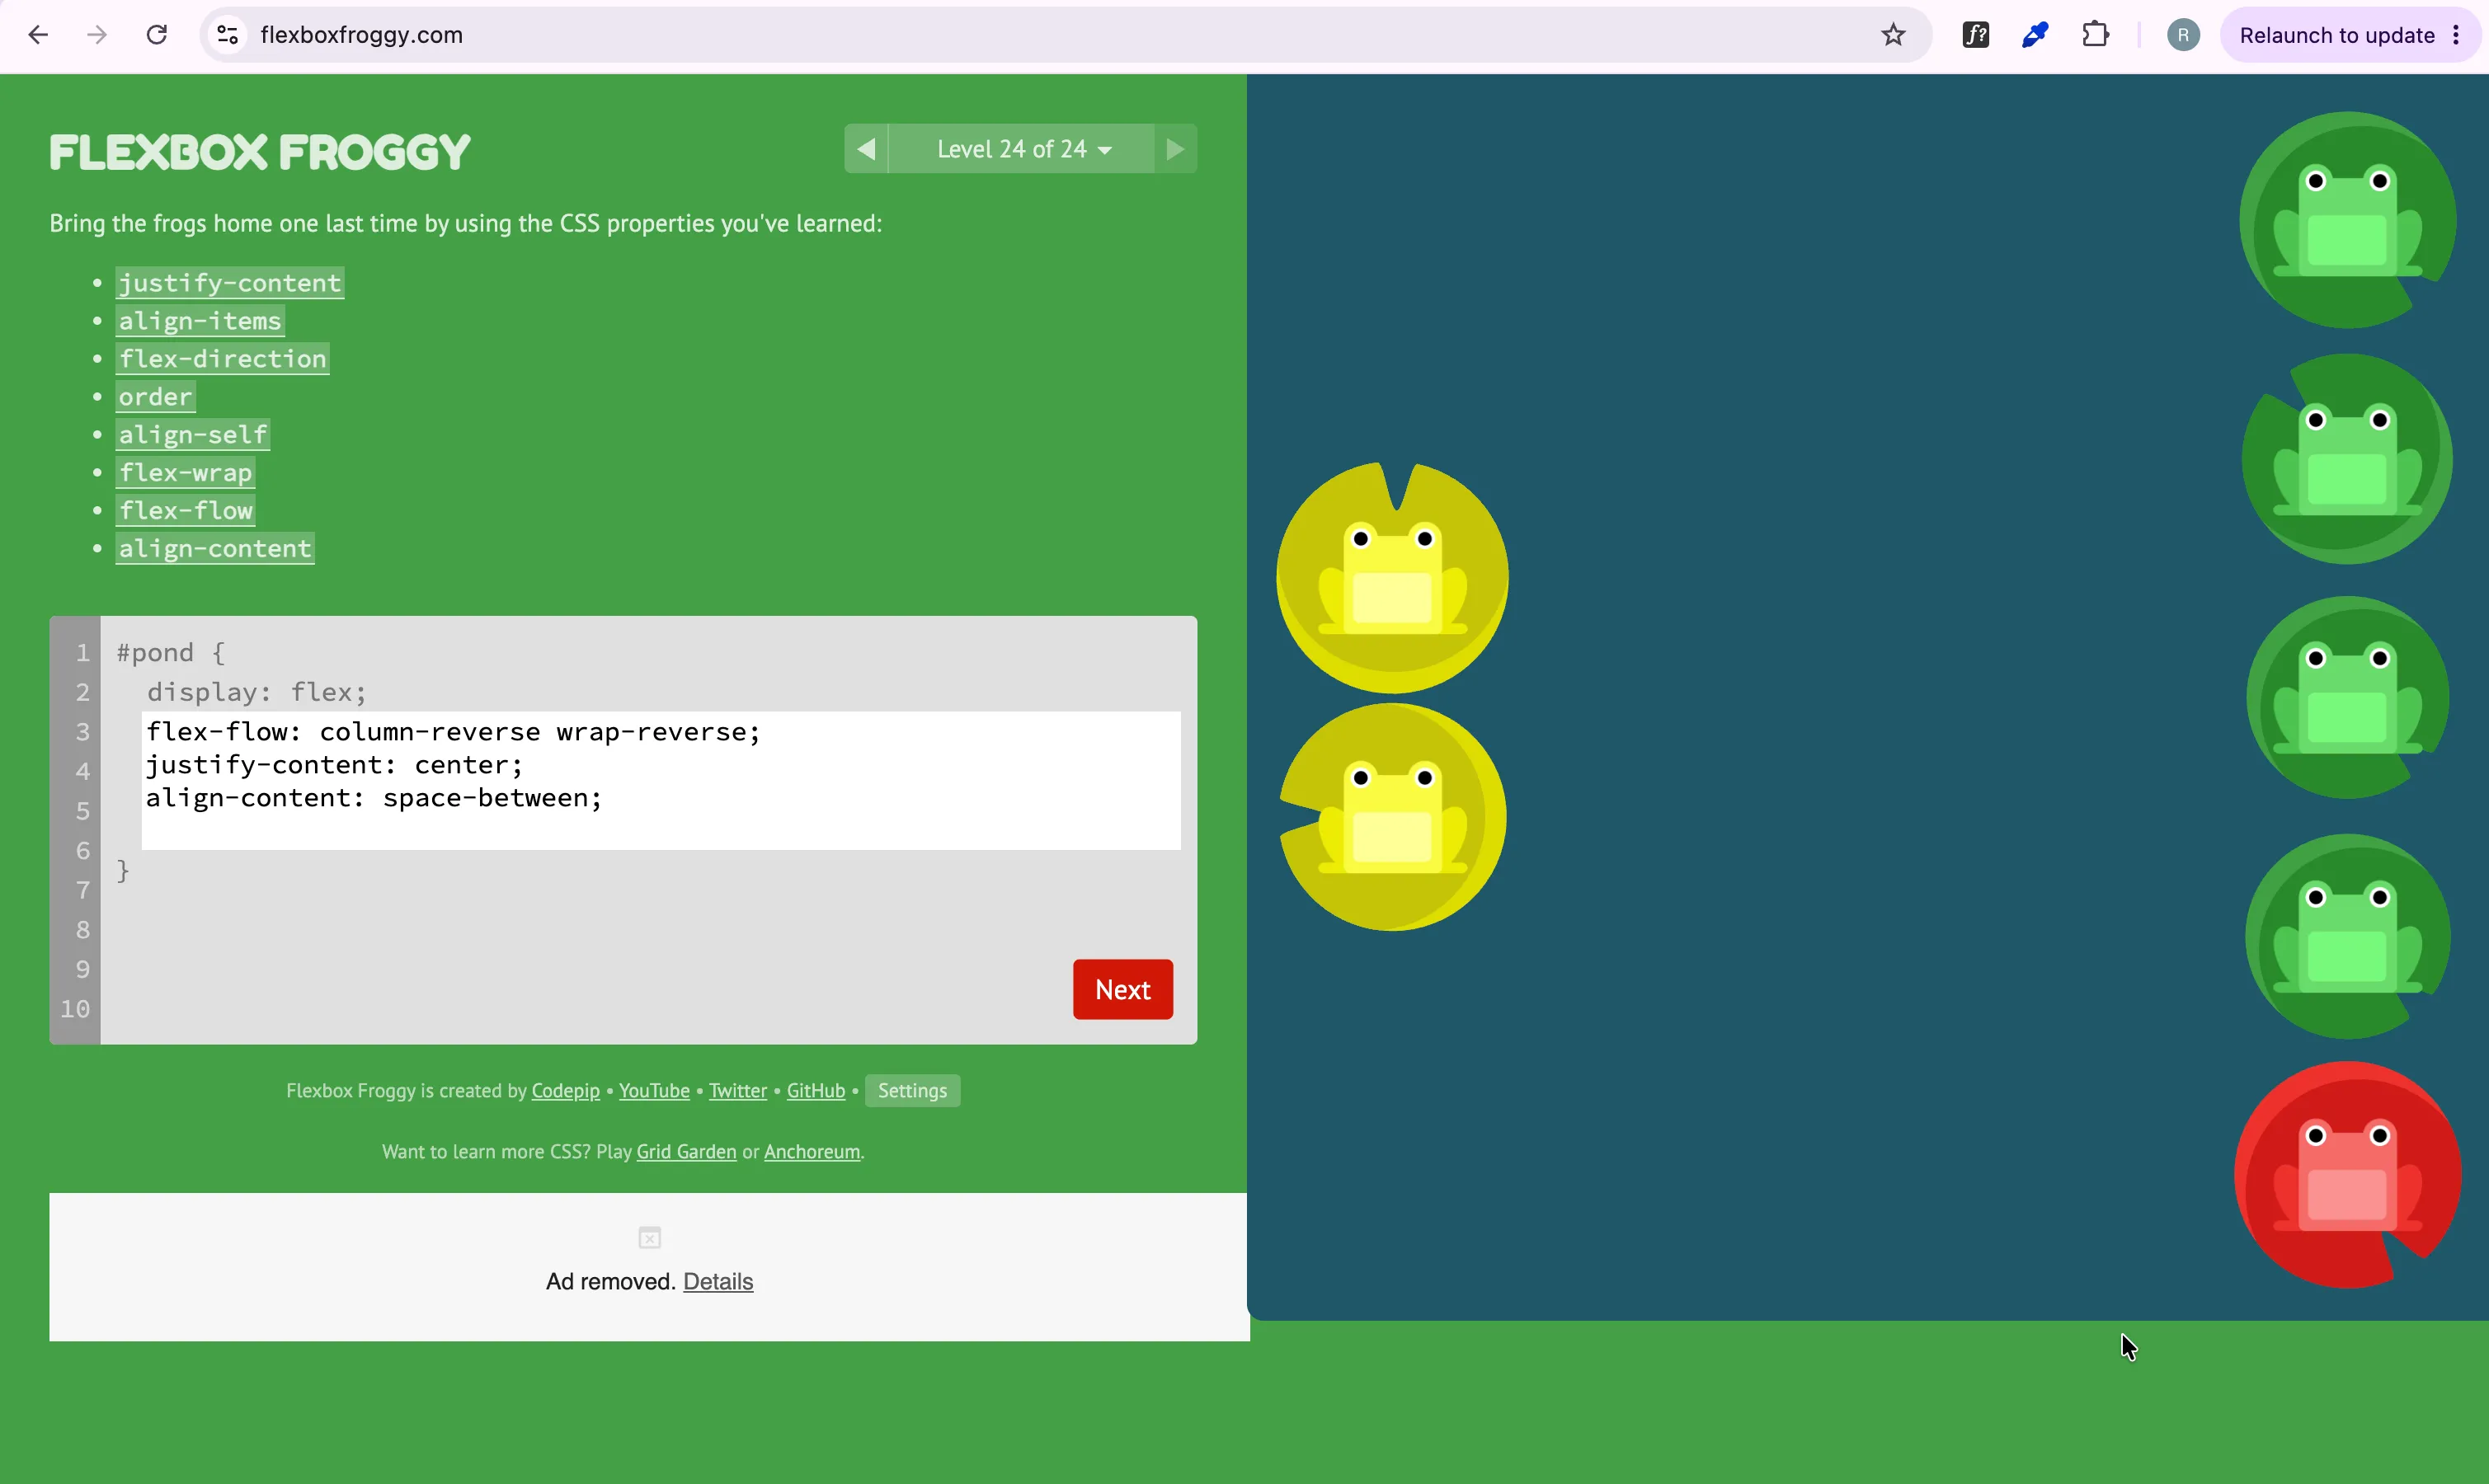Open site information icon in address bar

pyautogui.click(x=228, y=35)
